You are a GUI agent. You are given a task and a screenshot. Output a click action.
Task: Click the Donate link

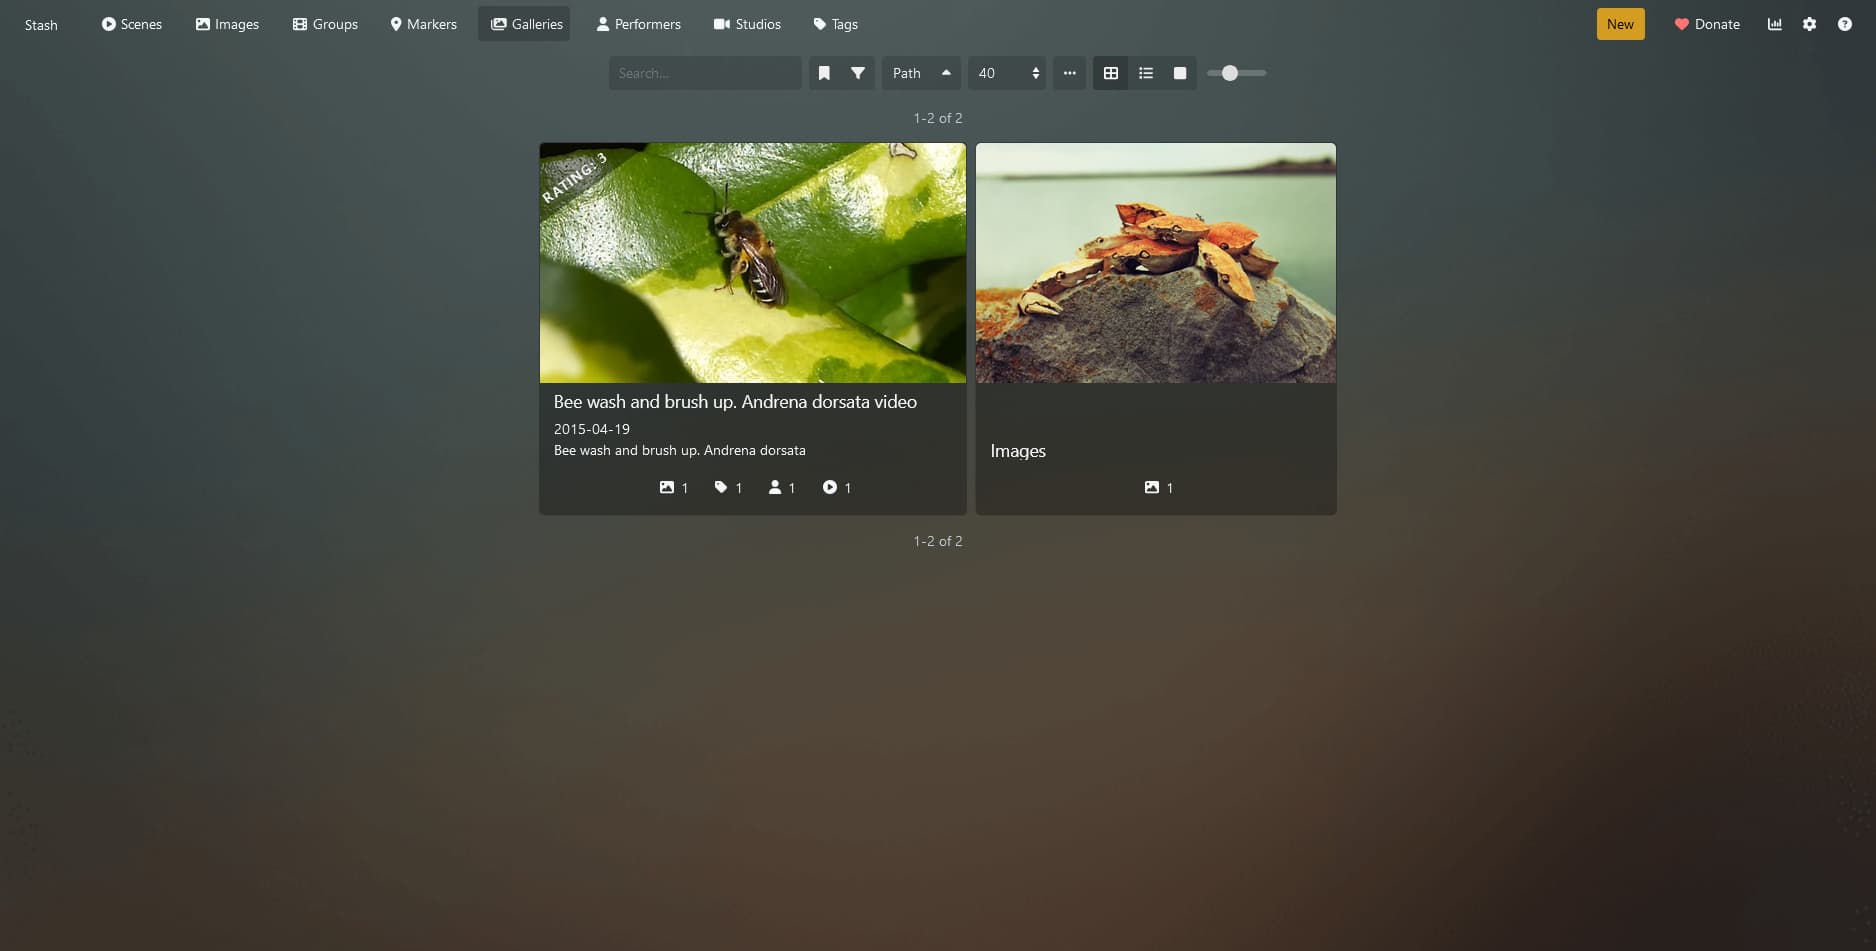(1707, 24)
